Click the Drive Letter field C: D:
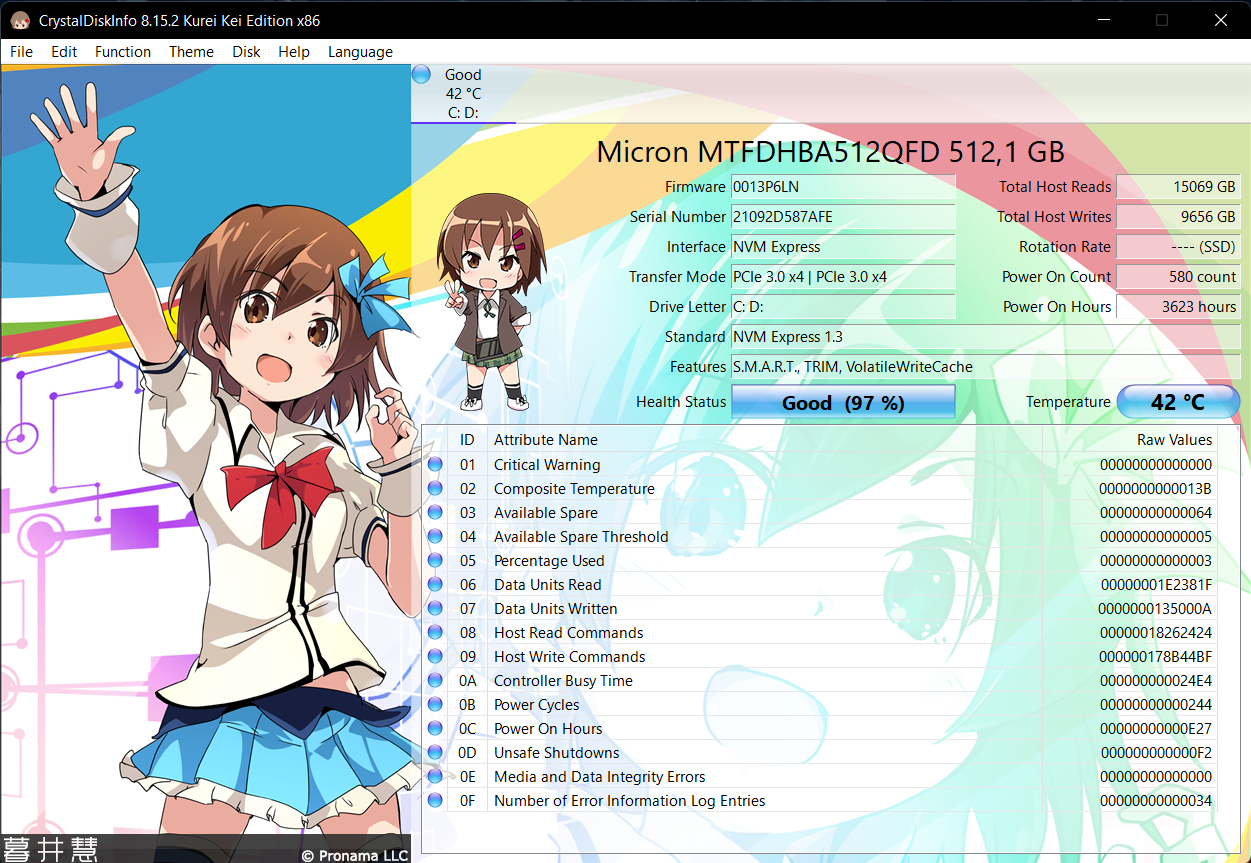Image resolution: width=1251 pixels, height=863 pixels. point(843,307)
